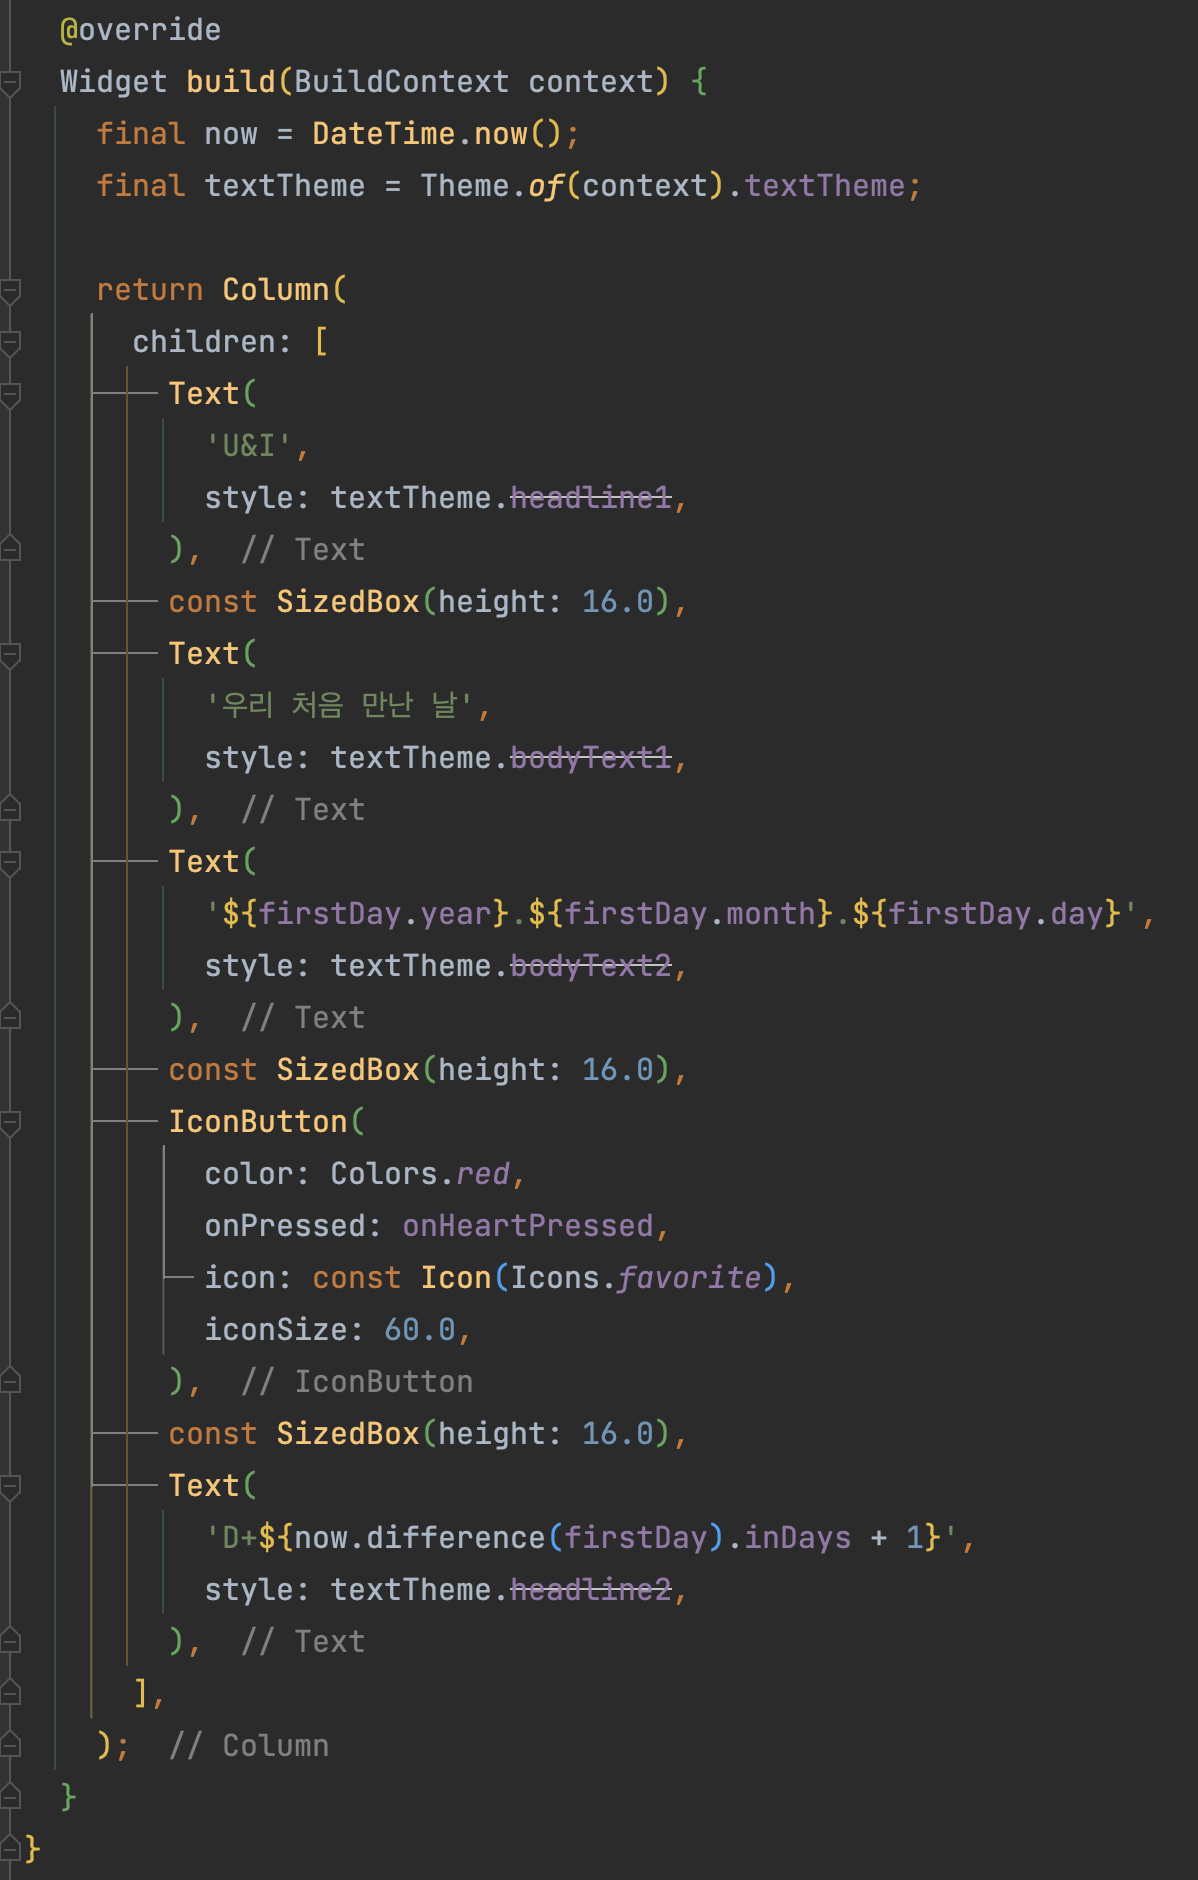Click the difference method call
The image size is (1198, 1880).
pos(456,1538)
